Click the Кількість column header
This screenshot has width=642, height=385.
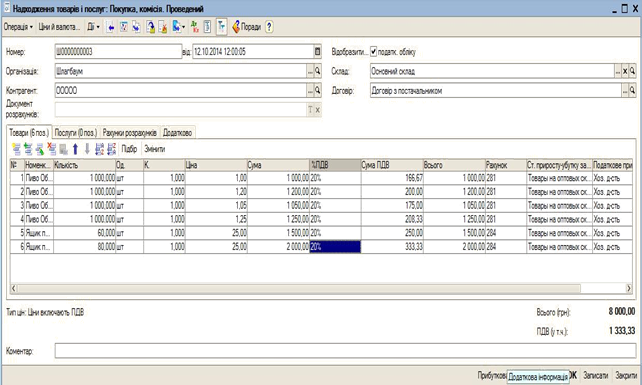coord(84,165)
